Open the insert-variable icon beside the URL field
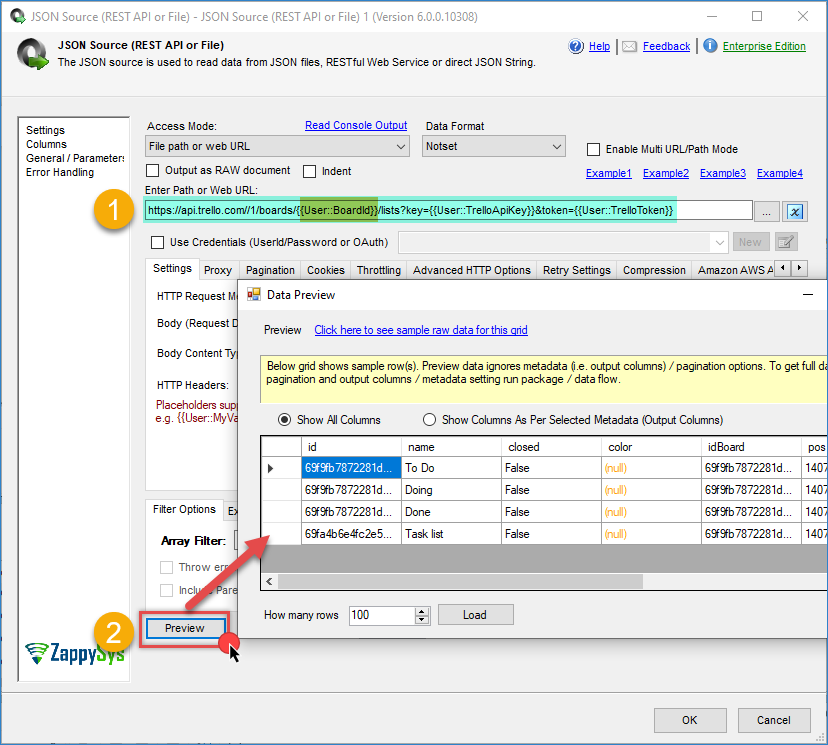This screenshot has height=745, width=828. tap(795, 212)
